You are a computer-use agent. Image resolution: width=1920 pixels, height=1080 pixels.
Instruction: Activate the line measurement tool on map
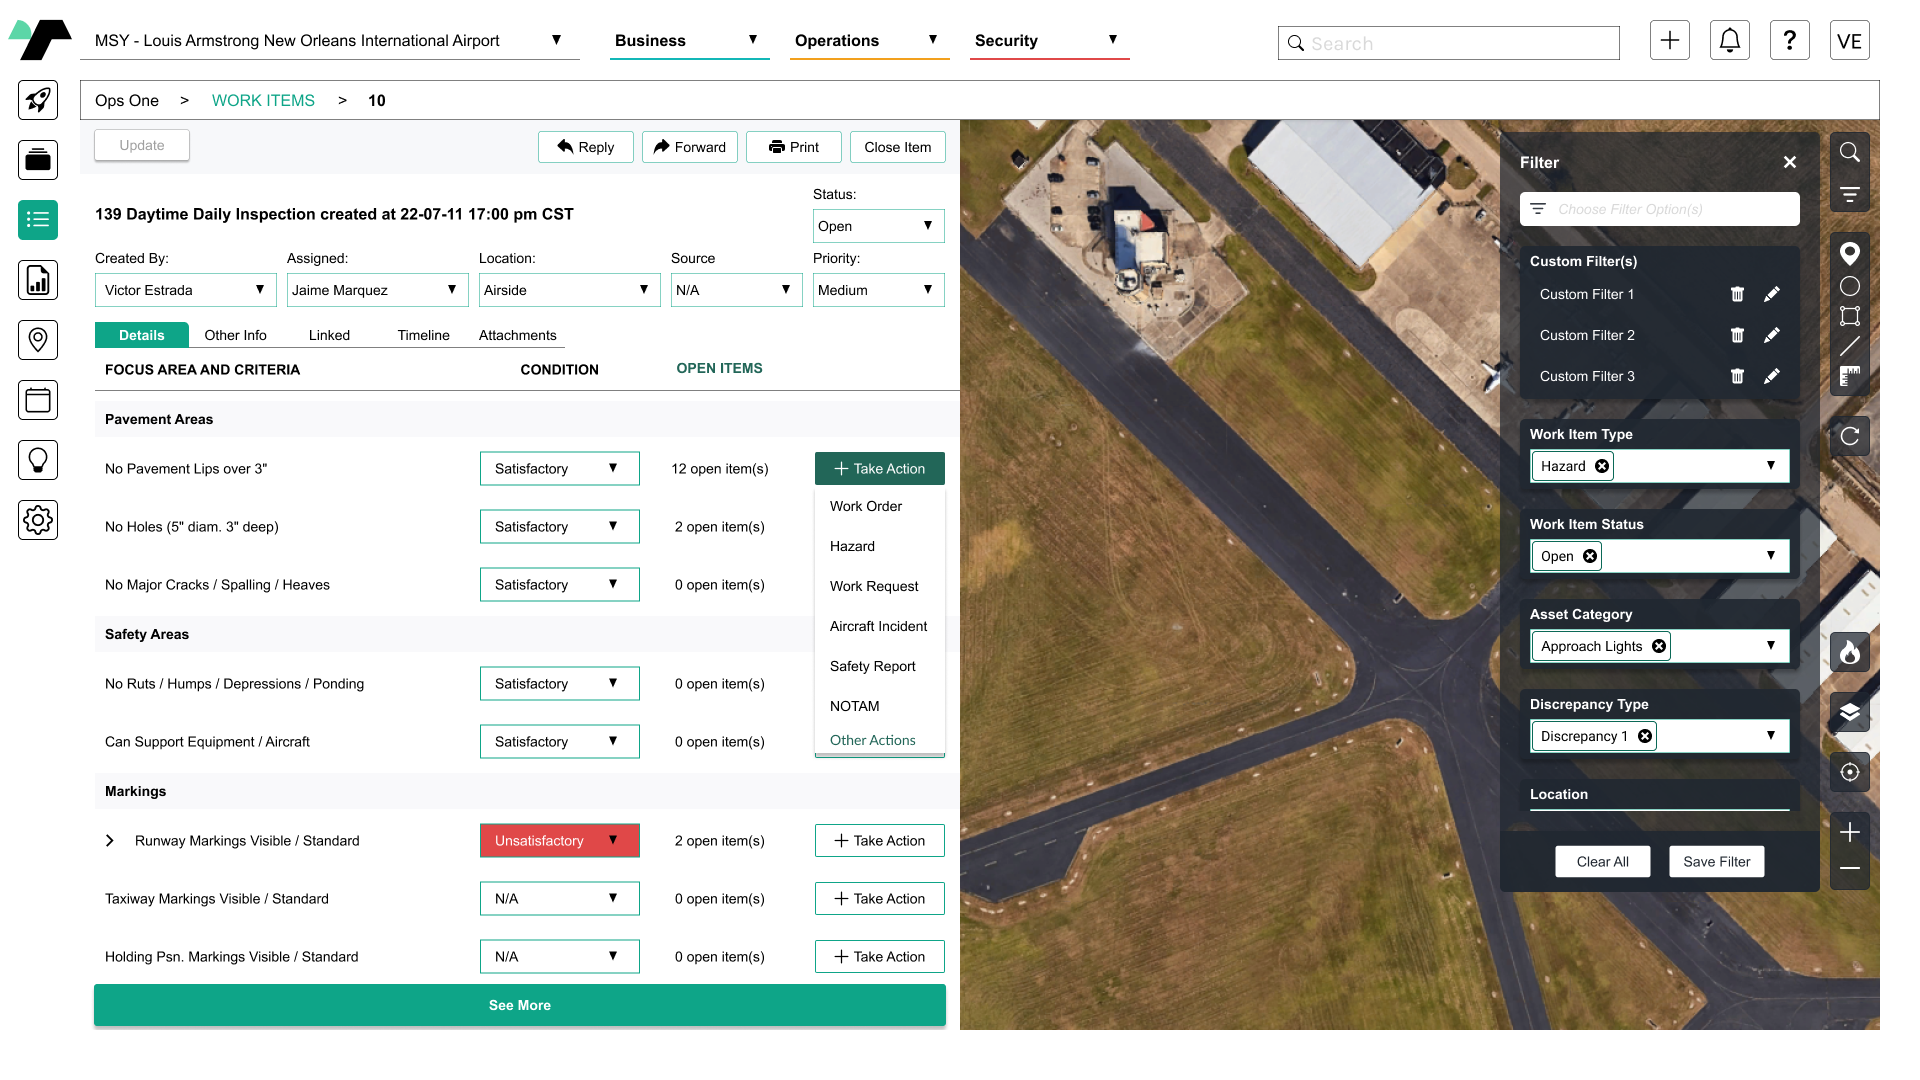pos(1850,347)
